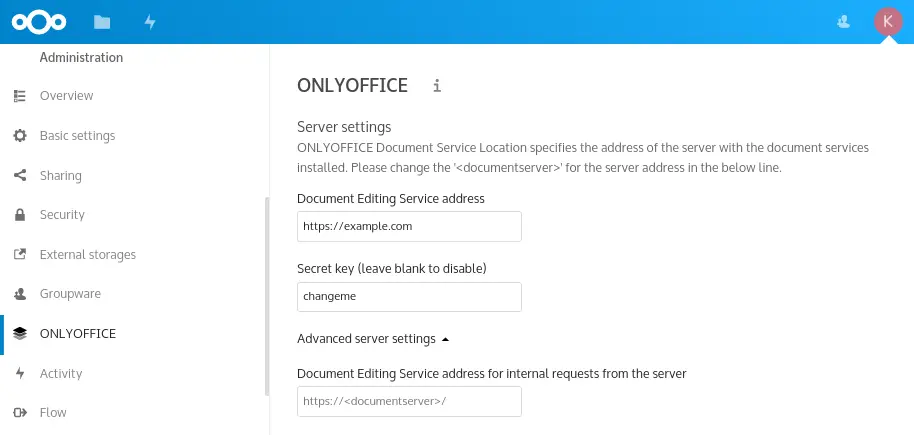Open the user avatar K menu
The width and height of the screenshot is (914, 435).
click(888, 22)
